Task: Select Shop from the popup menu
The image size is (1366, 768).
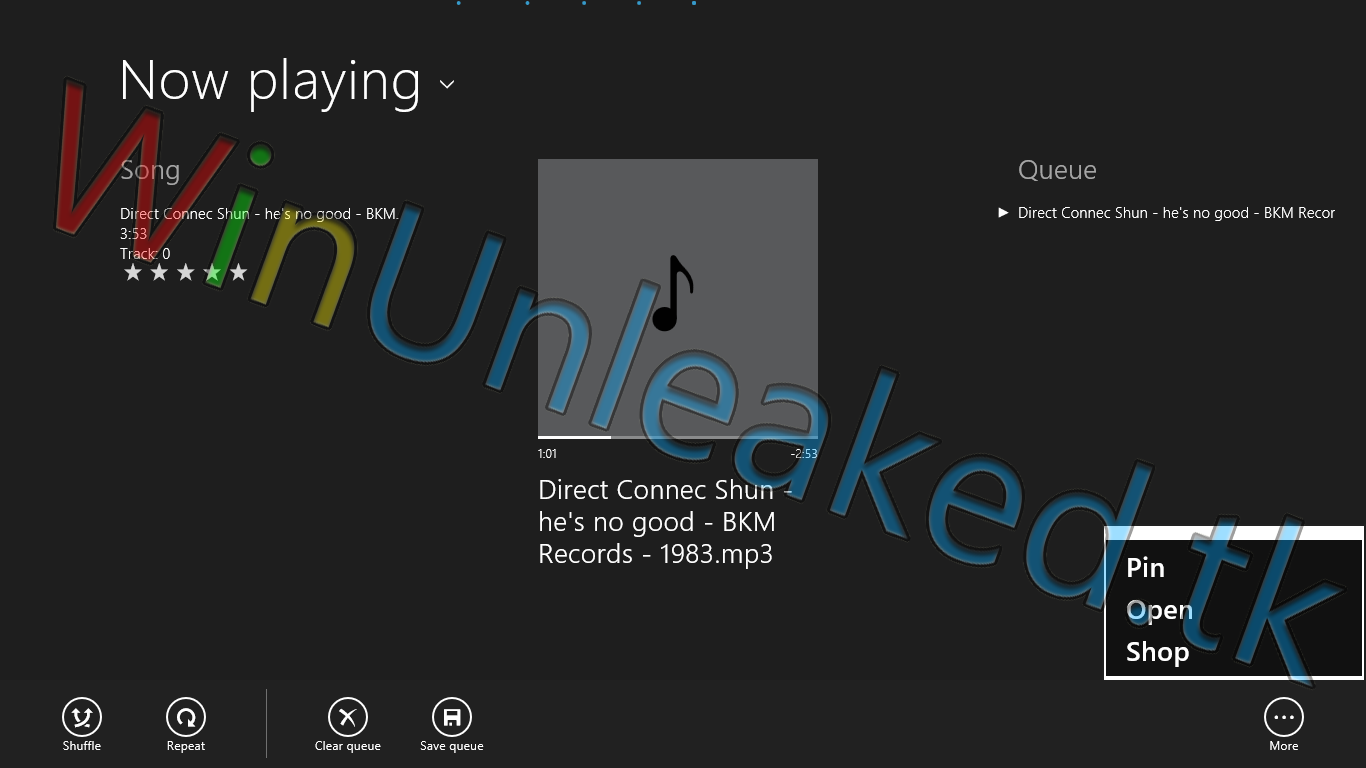Action: coord(1157,652)
